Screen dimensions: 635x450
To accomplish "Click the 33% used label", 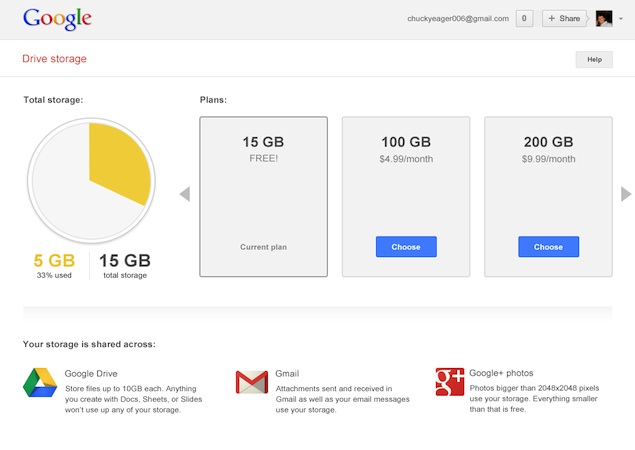I will [54, 275].
